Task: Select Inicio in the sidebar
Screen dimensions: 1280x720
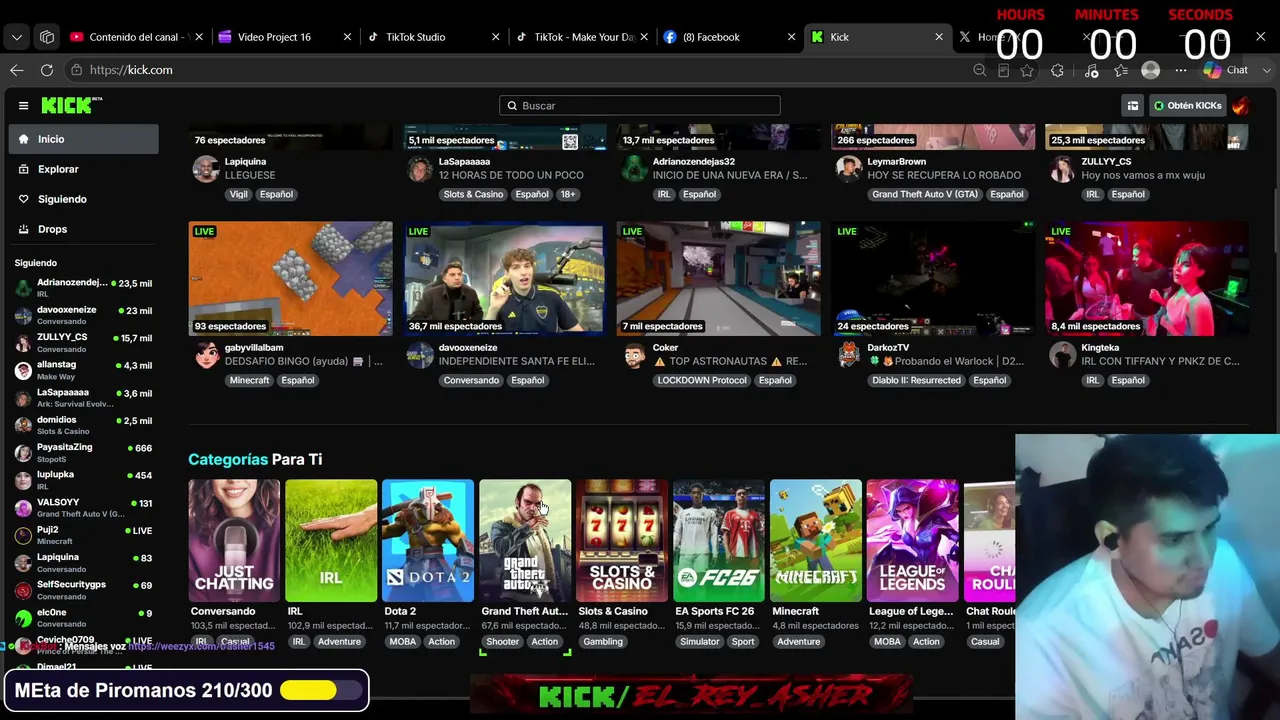Action: 83,139
